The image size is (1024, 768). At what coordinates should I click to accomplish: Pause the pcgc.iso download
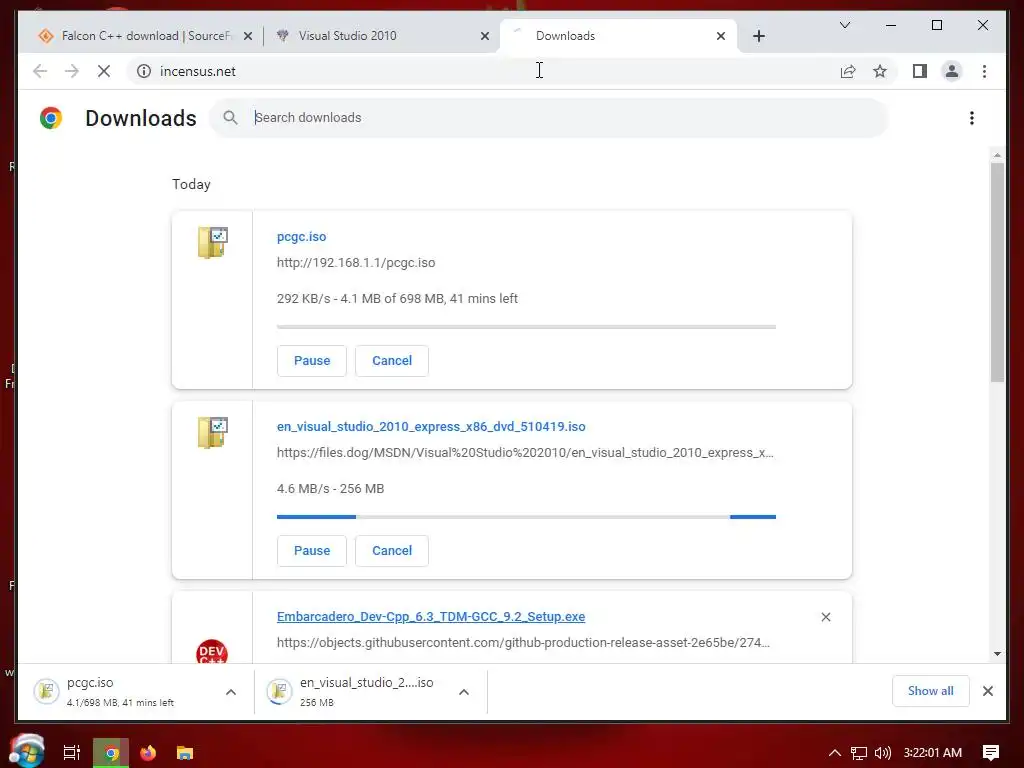[x=312, y=360]
